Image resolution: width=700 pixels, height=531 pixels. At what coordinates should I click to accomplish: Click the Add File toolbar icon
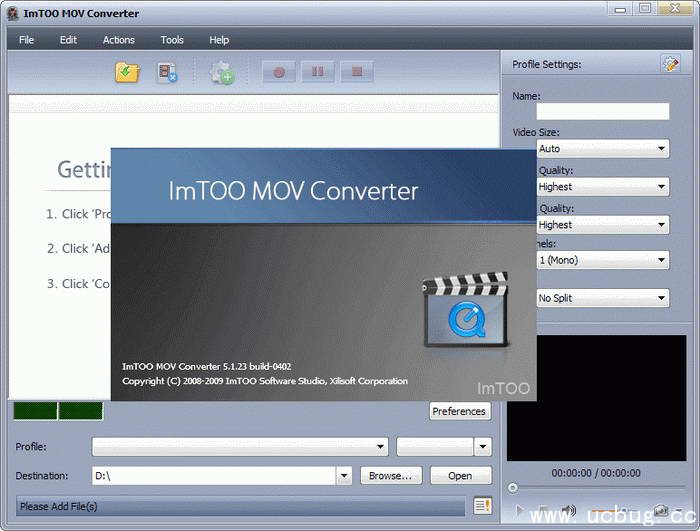pos(127,72)
